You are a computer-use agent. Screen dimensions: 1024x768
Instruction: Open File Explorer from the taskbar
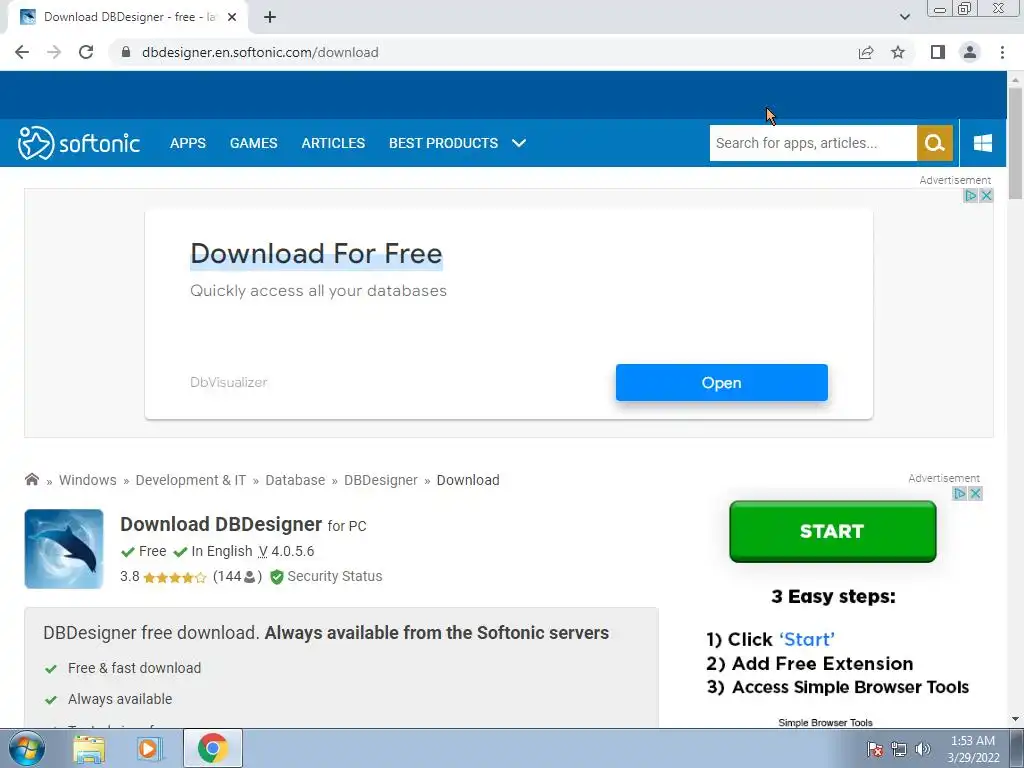click(89, 748)
